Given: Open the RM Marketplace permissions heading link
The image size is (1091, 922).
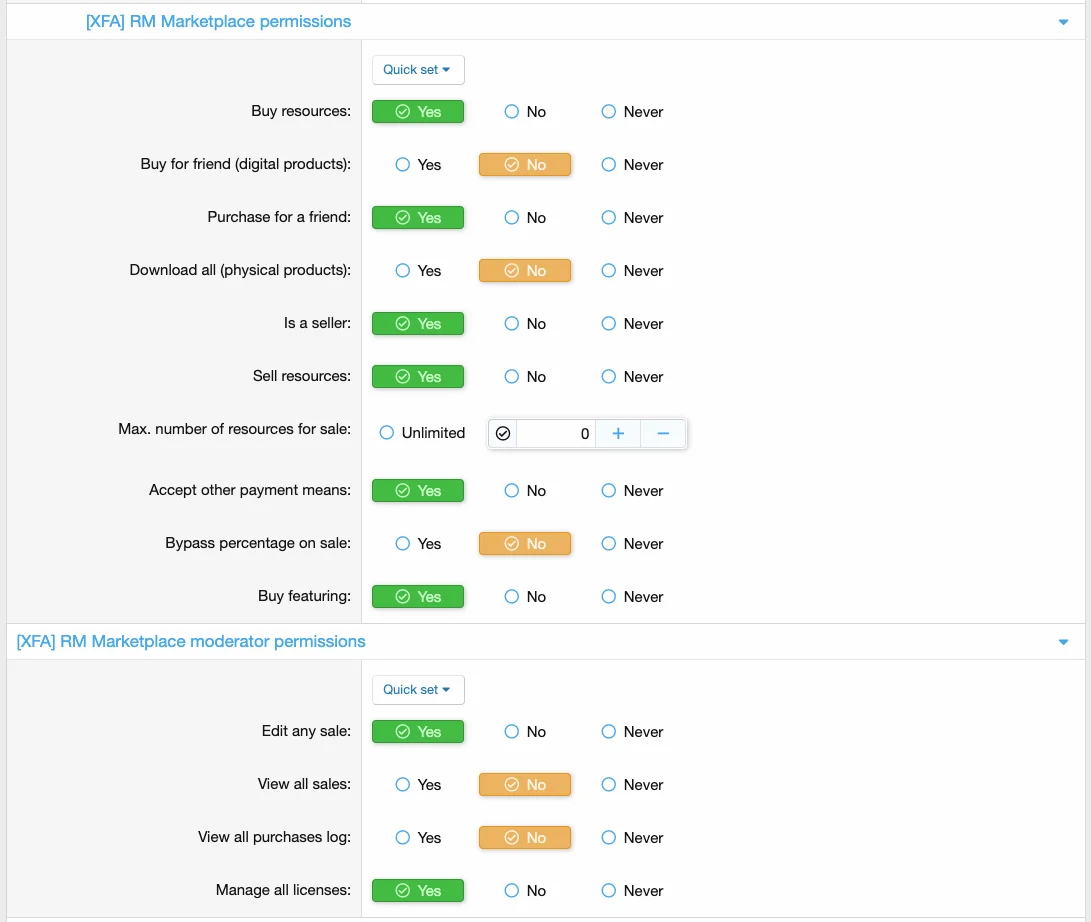Looking at the screenshot, I should coord(218,22).
